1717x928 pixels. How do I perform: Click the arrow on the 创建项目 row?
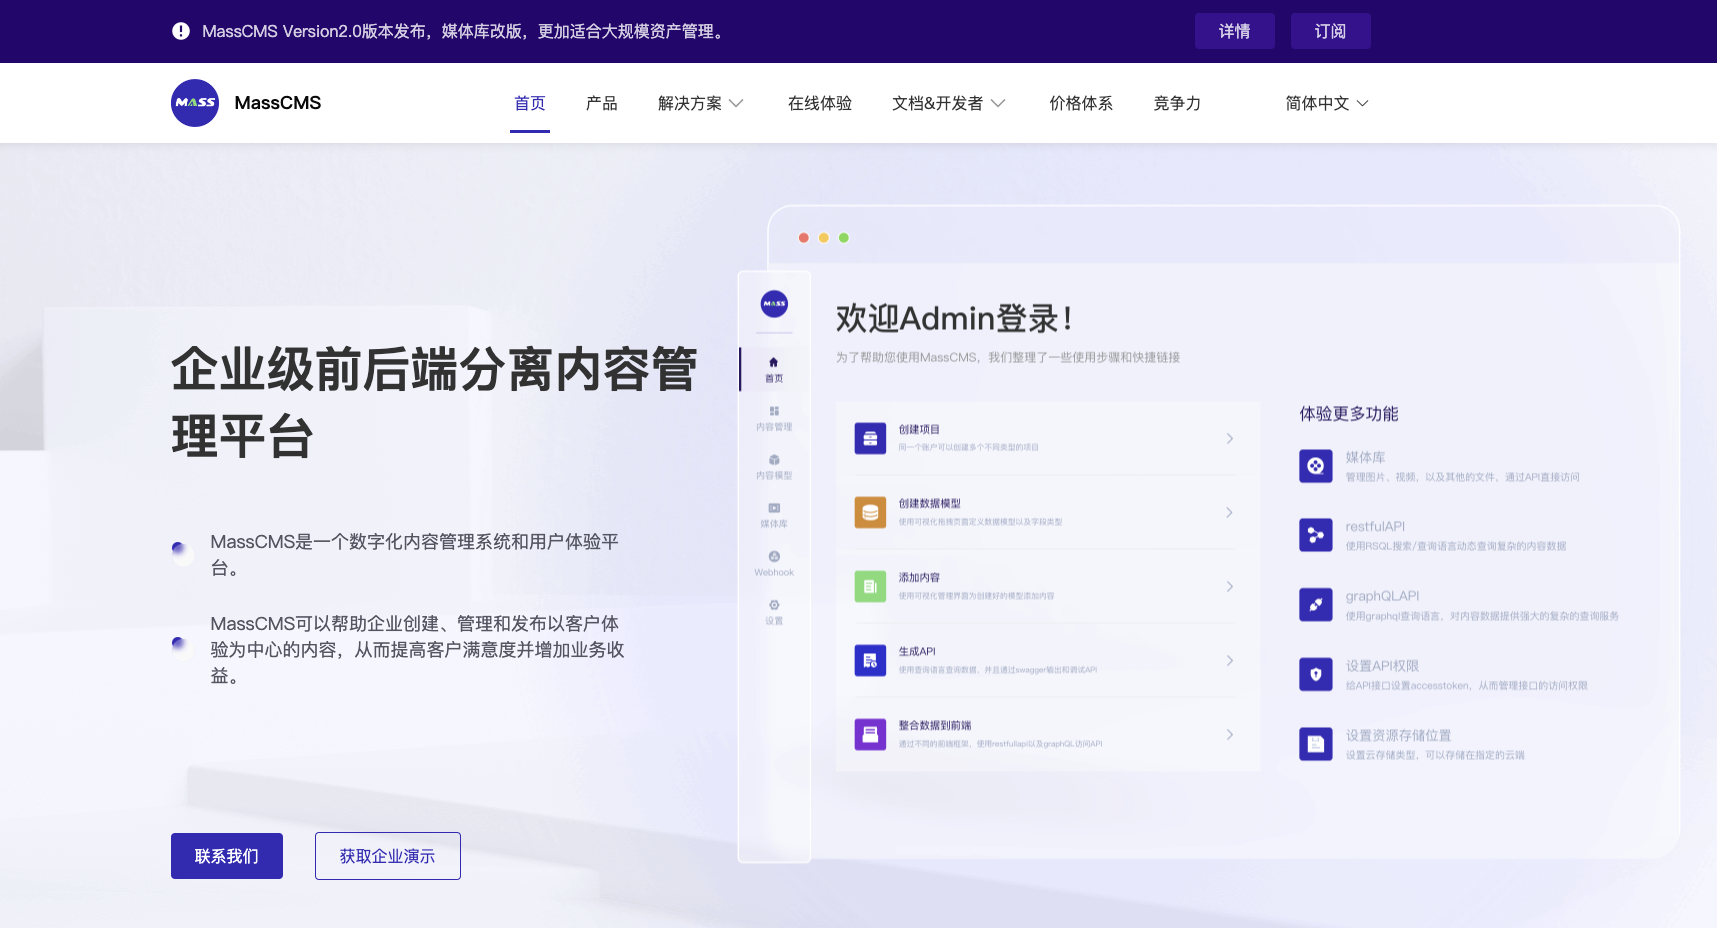(1230, 438)
